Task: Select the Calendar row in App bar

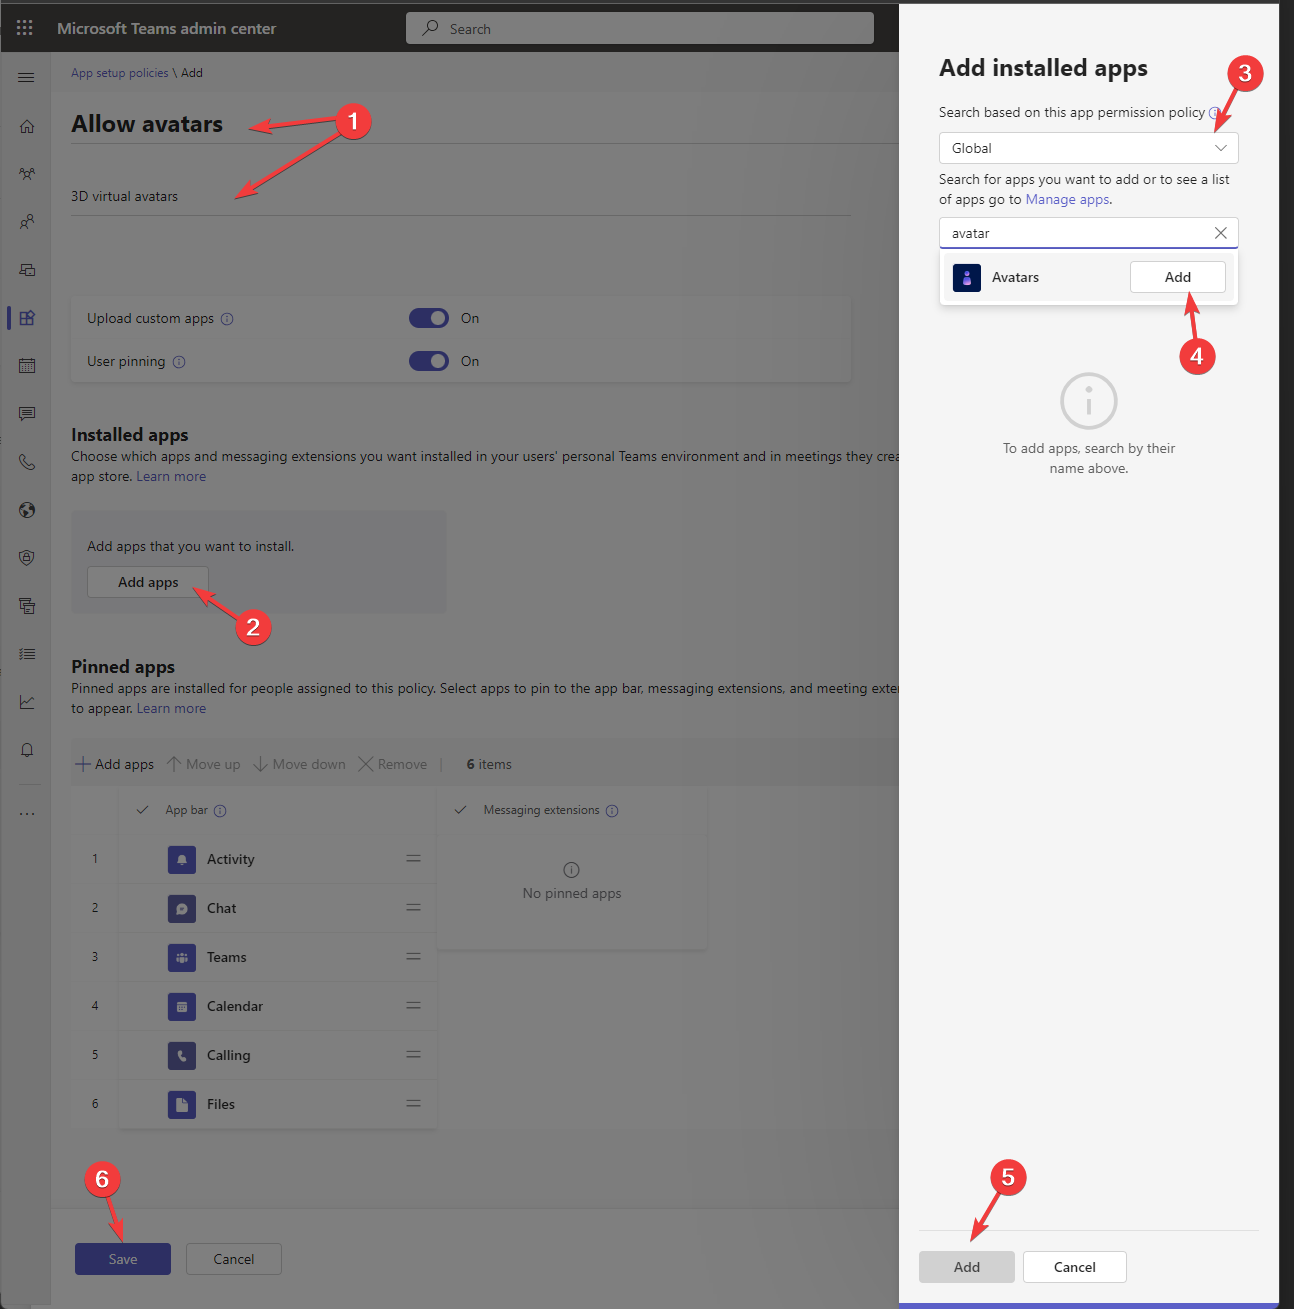Action: click(x=277, y=1006)
